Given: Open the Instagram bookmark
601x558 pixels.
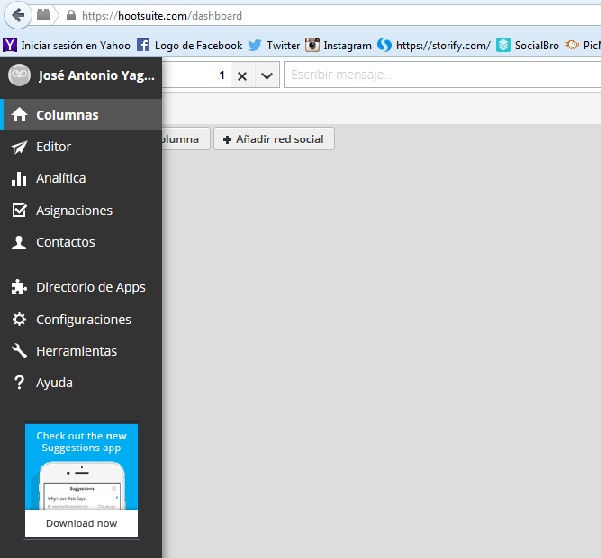Looking at the screenshot, I should 338,45.
